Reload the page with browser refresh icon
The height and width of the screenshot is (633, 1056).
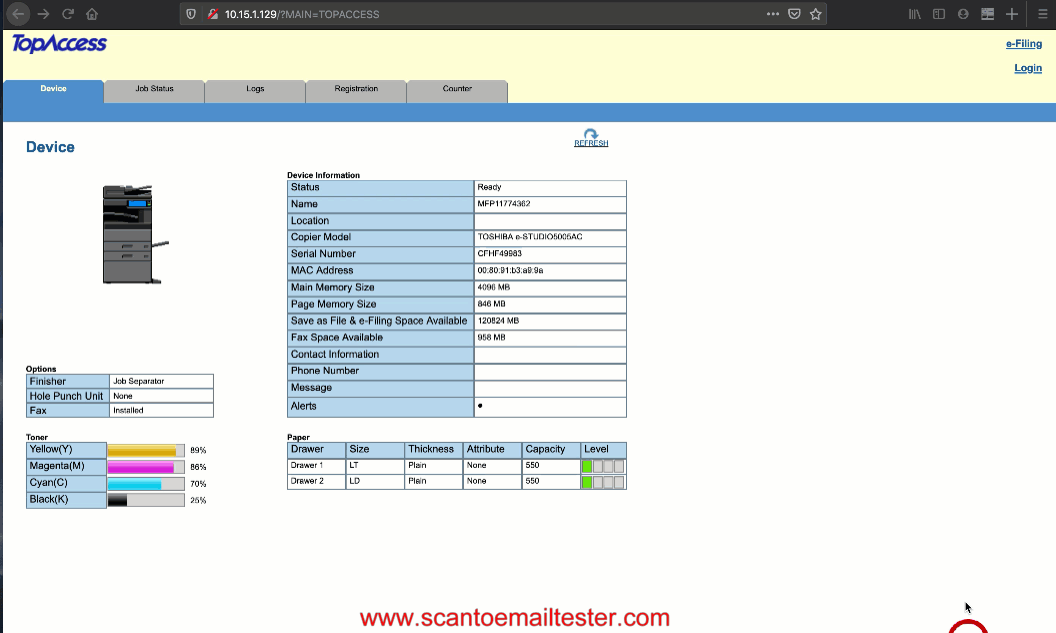[x=68, y=14]
